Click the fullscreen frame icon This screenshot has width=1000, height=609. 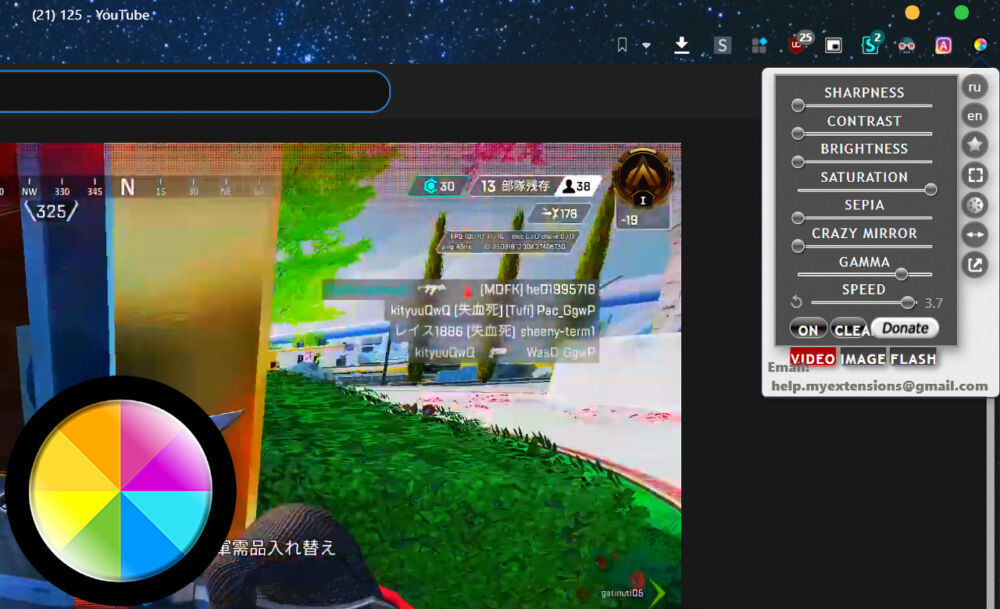974,175
